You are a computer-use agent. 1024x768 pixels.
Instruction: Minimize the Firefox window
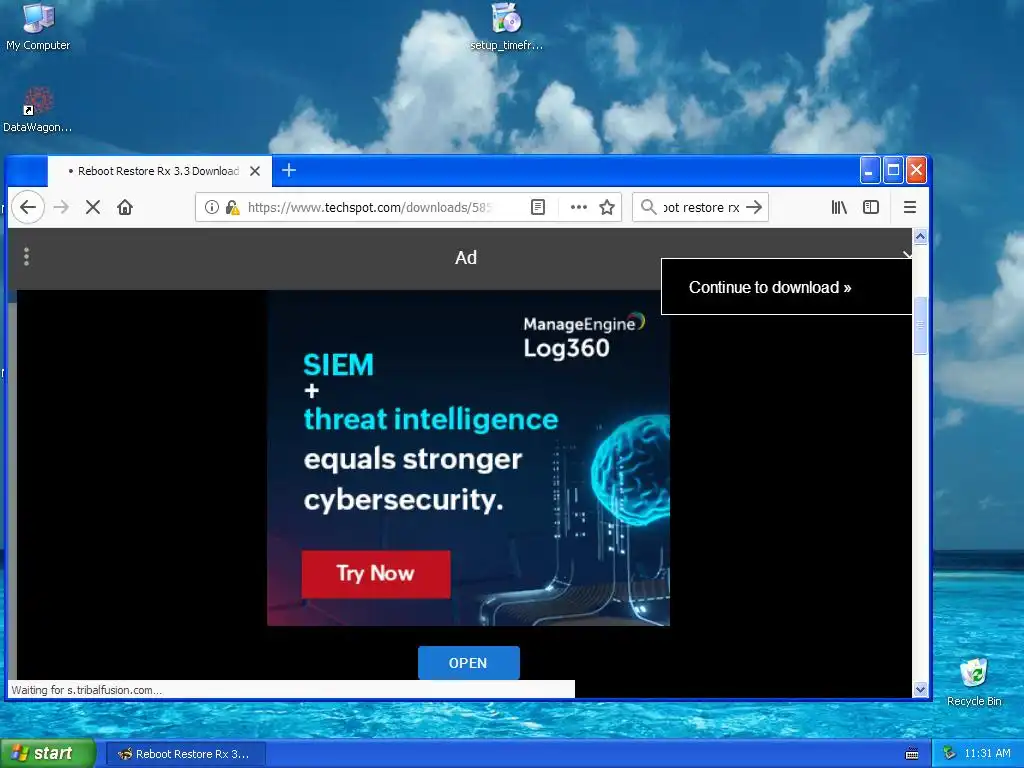click(x=869, y=170)
